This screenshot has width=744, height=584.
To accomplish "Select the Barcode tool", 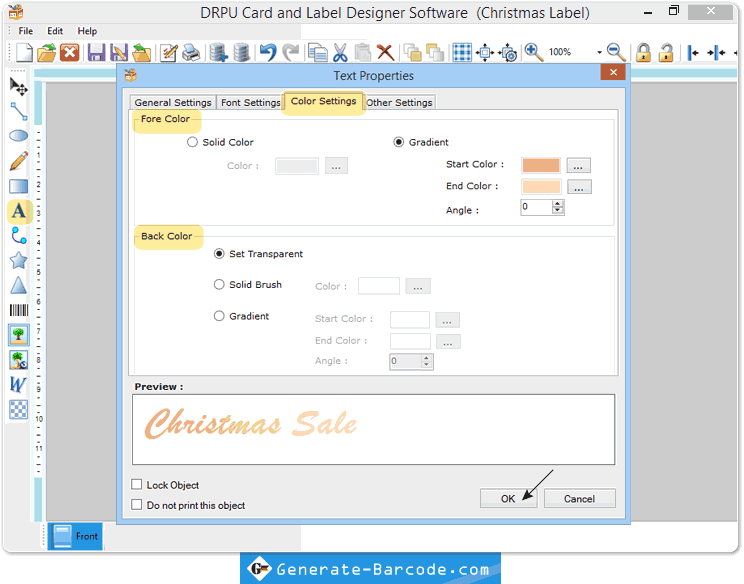I will (19, 310).
